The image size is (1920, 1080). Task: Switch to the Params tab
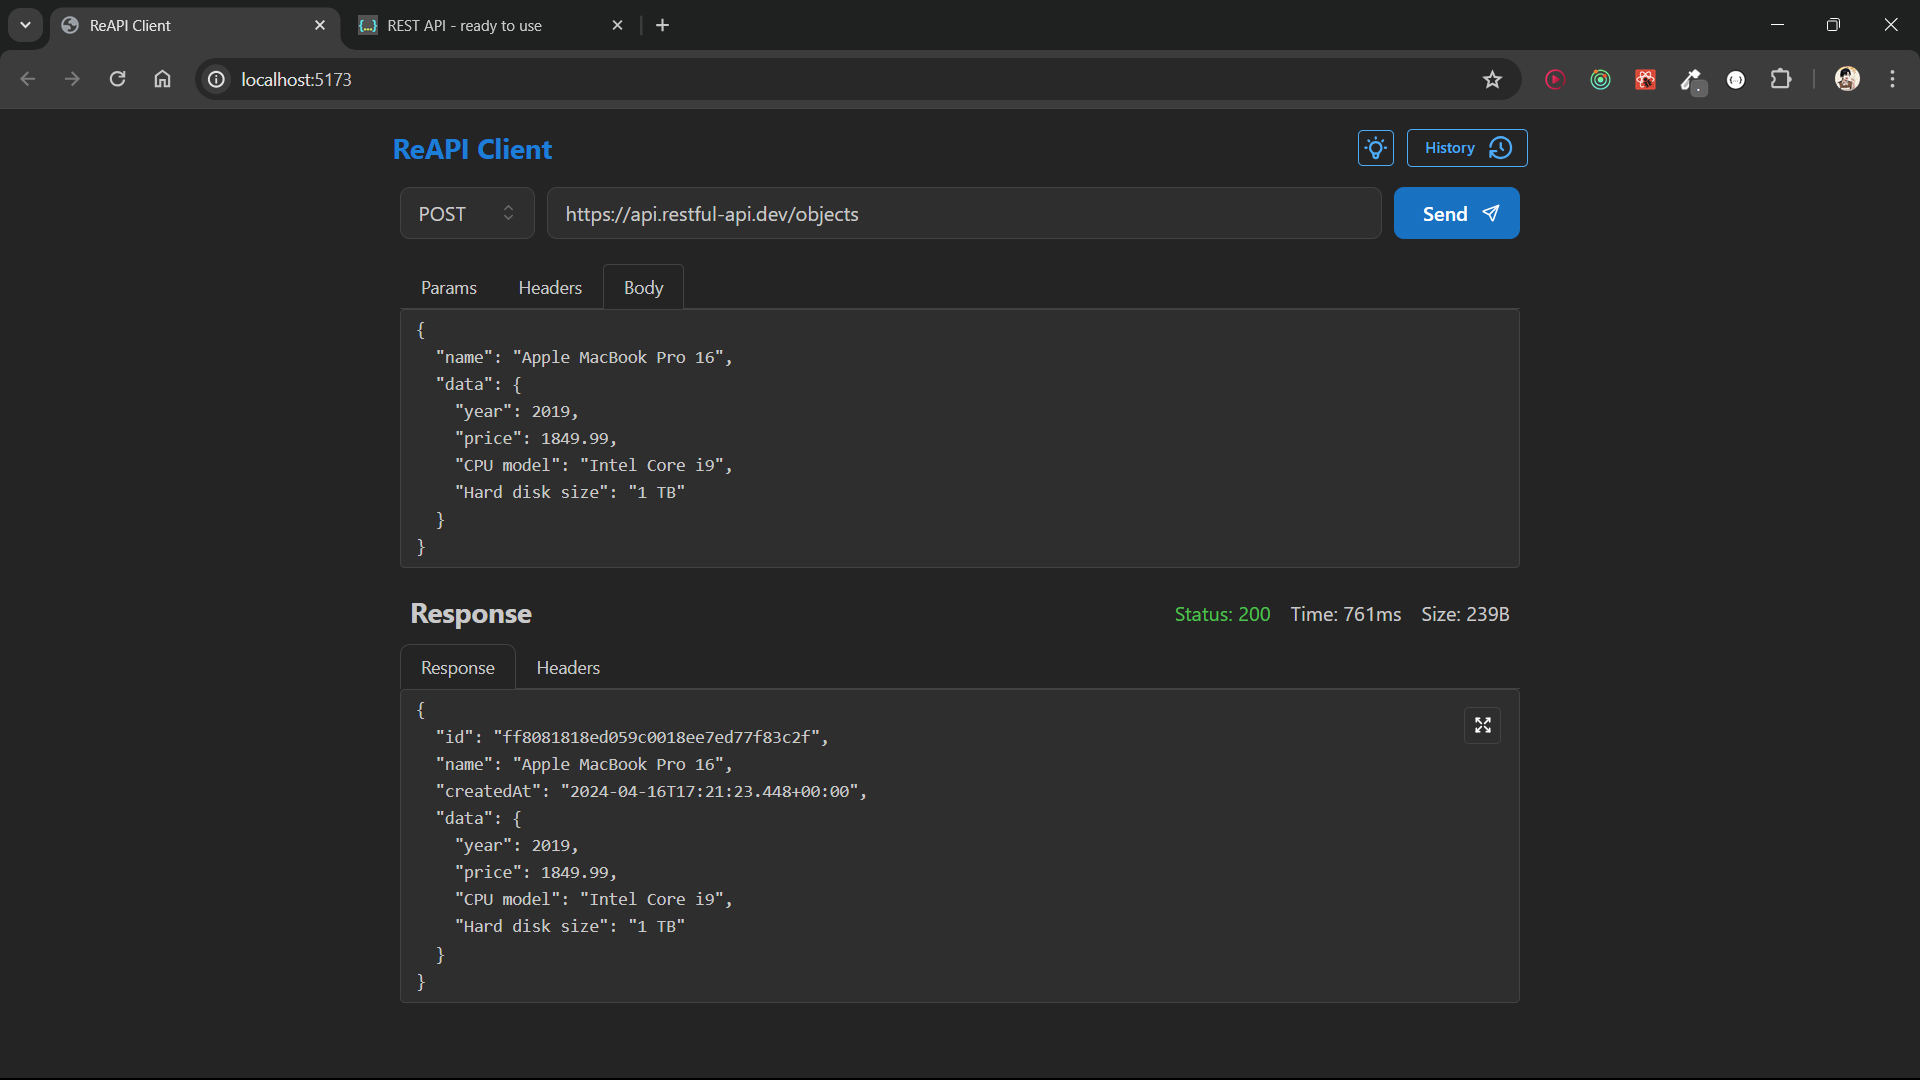[449, 287]
